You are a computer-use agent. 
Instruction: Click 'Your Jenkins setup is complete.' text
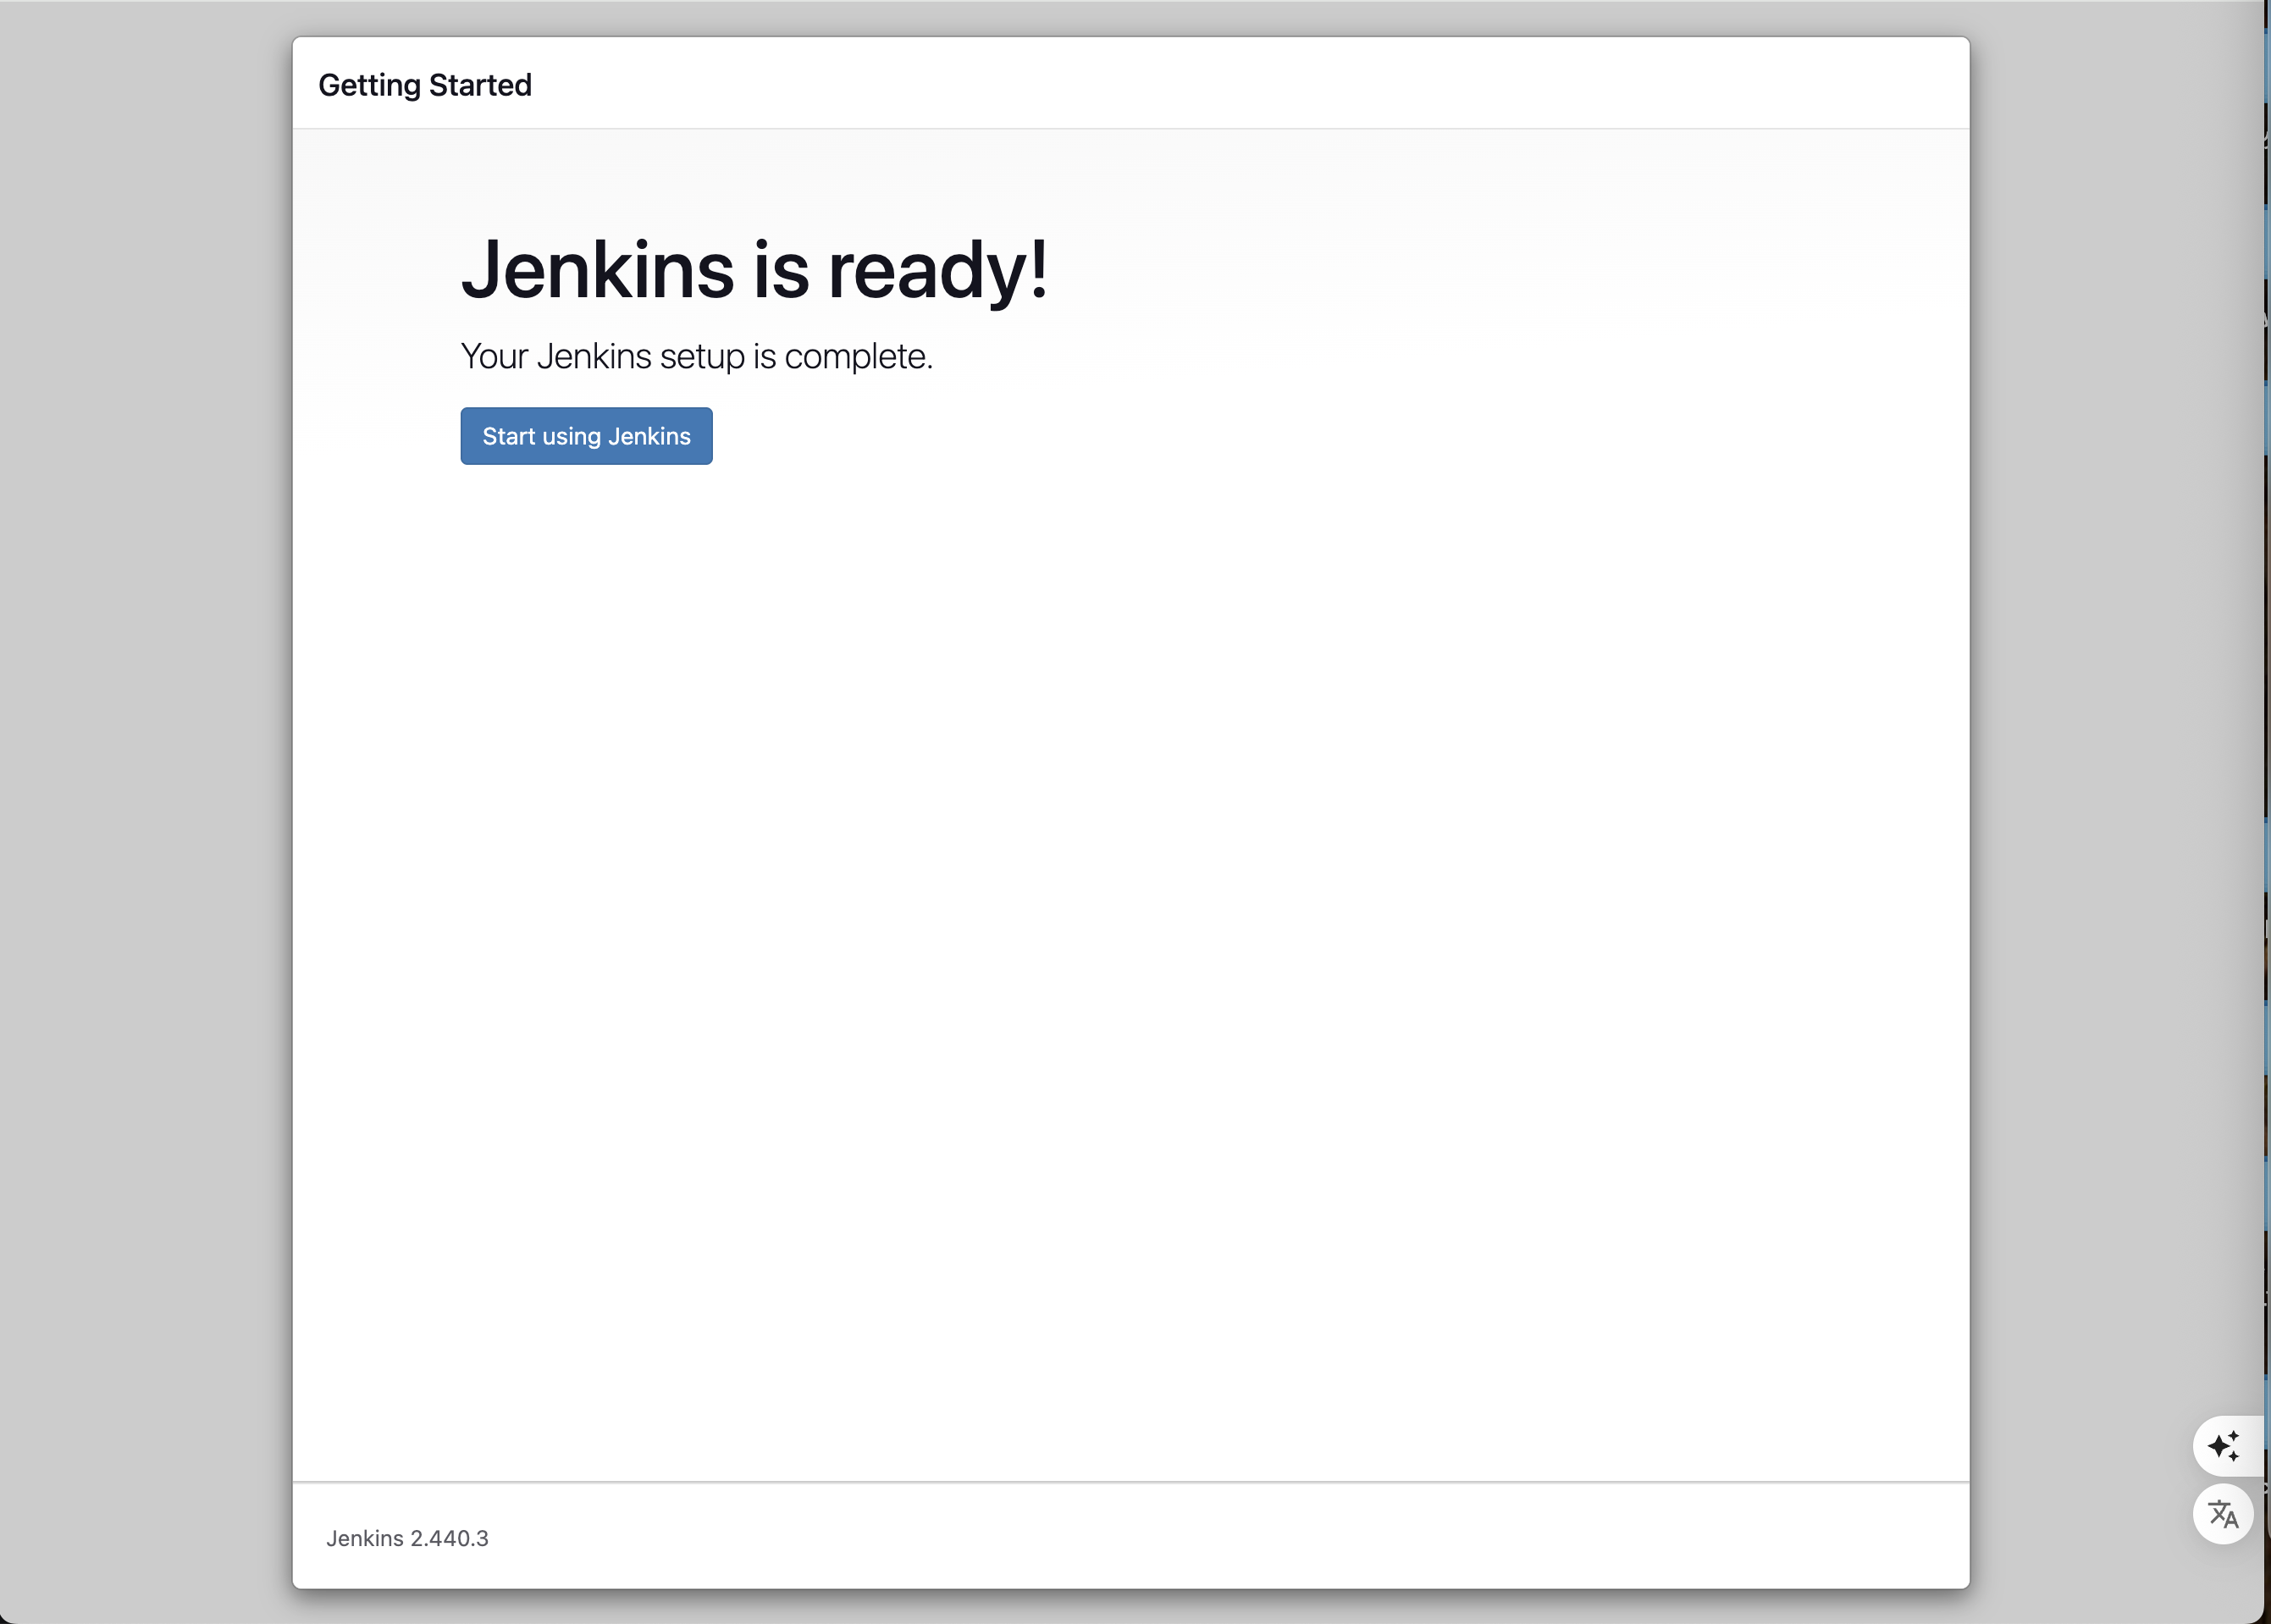click(x=696, y=356)
